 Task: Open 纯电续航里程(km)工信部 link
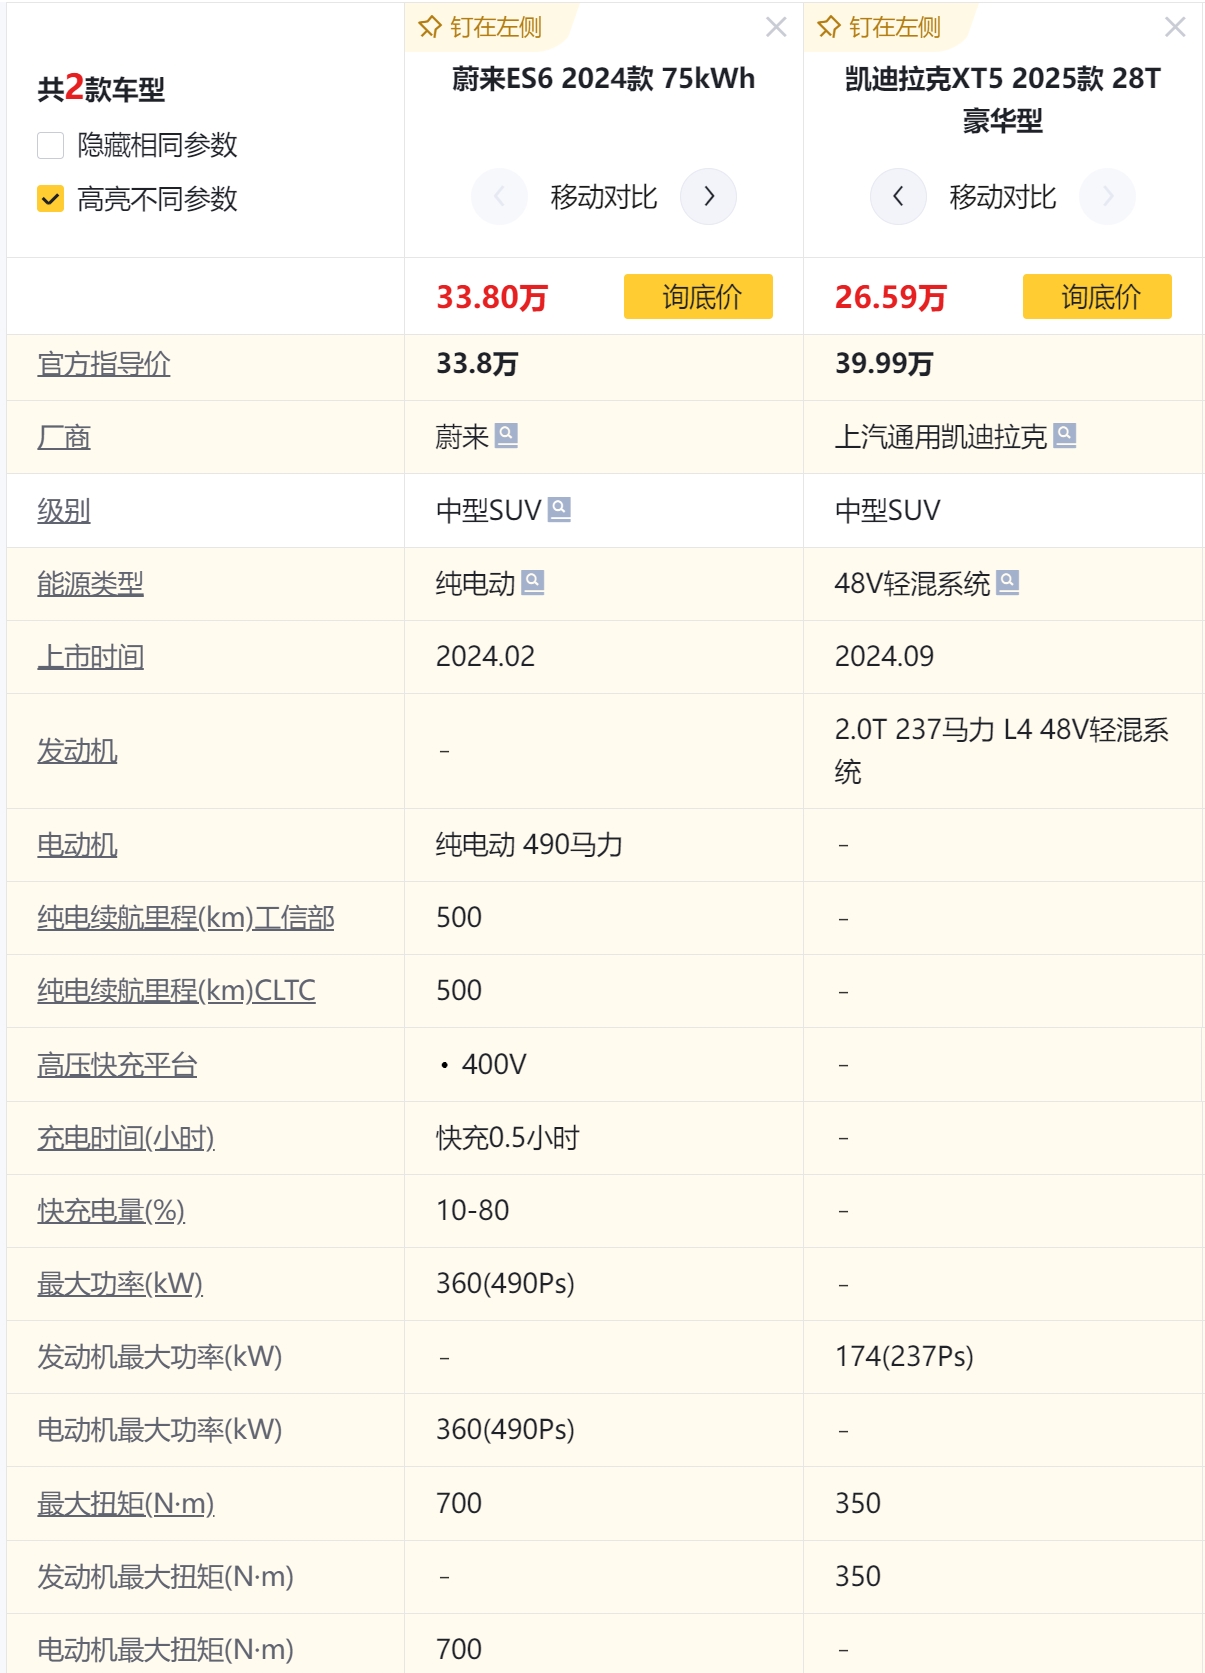click(x=186, y=918)
